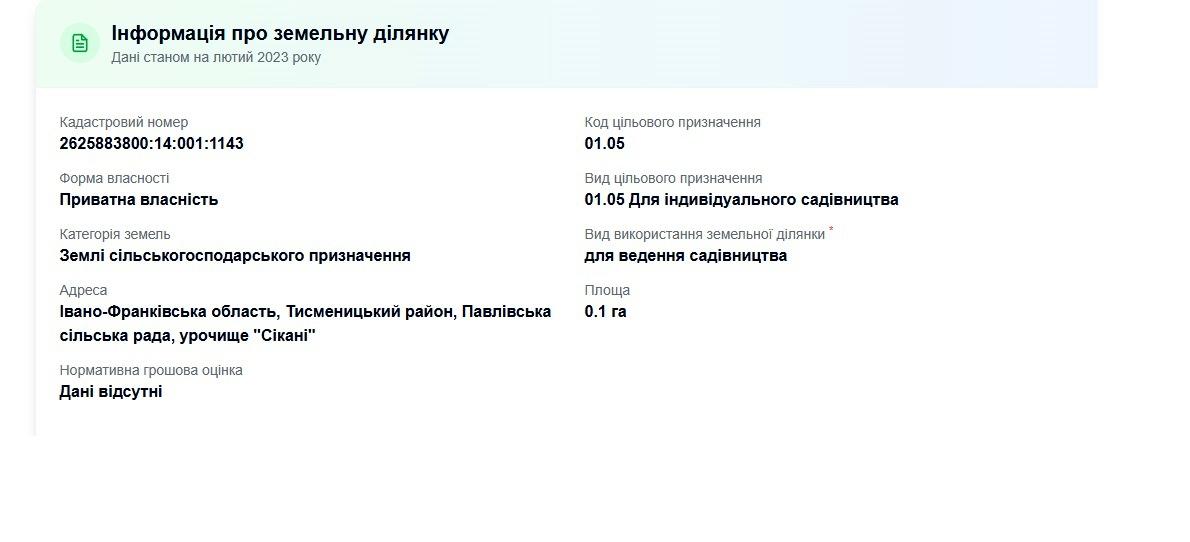Click the red asterisk footnote marker

click(831, 228)
